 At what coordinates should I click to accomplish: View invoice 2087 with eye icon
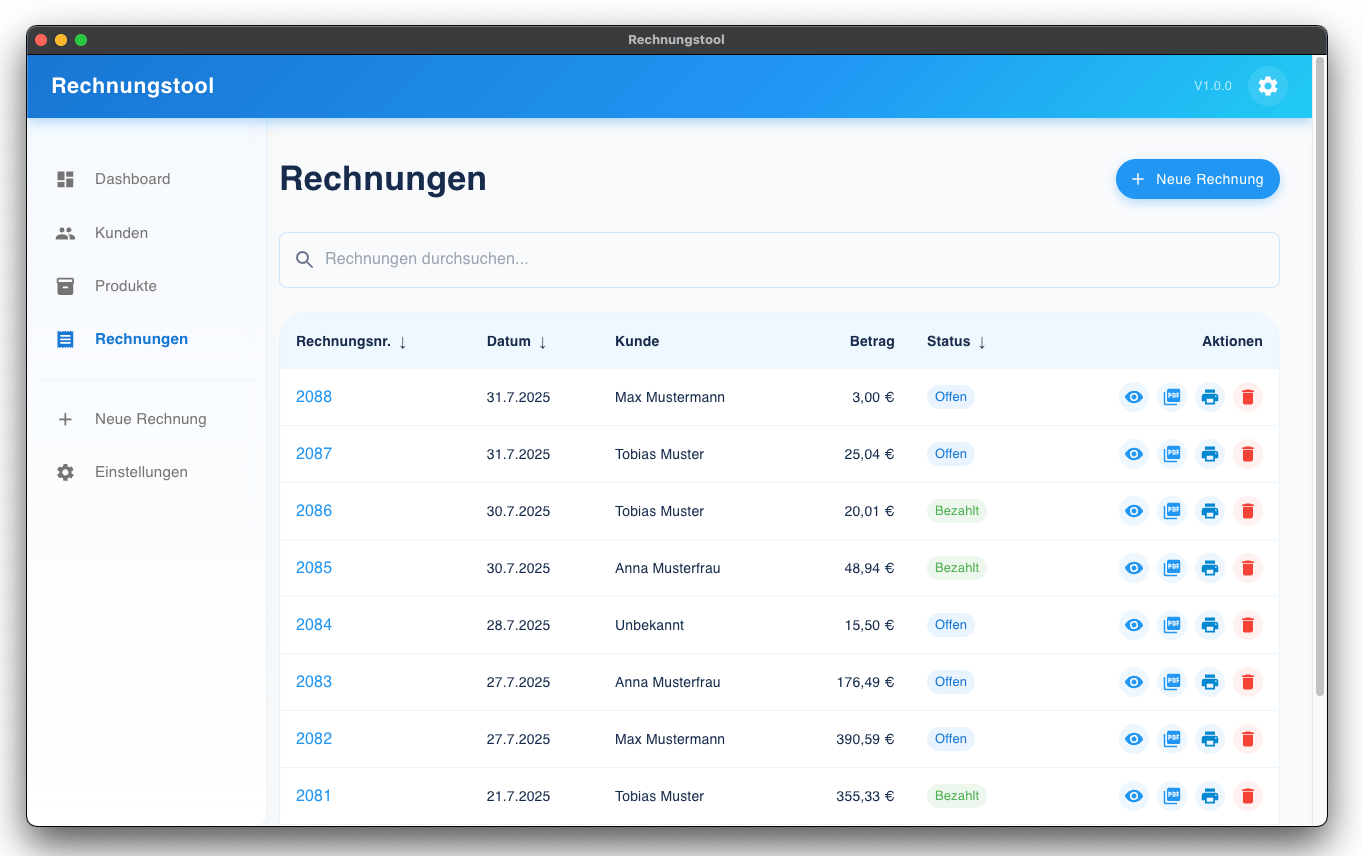tap(1134, 454)
